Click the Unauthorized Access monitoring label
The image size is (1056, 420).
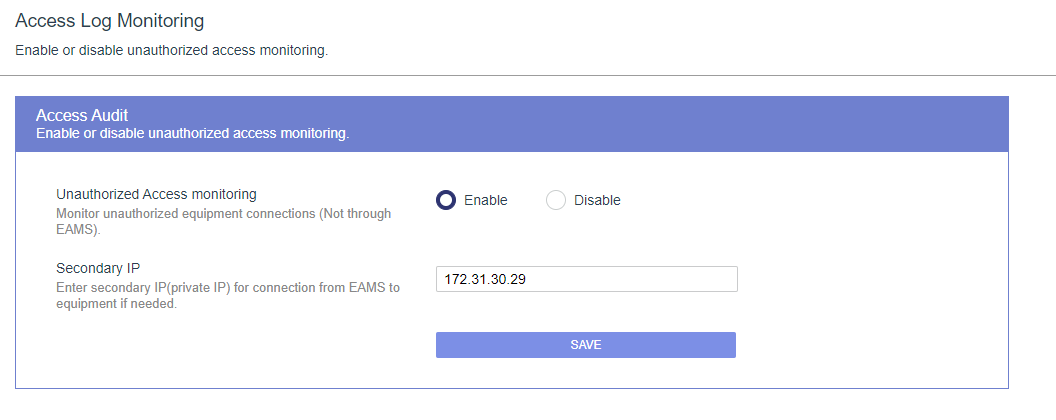[x=156, y=194]
